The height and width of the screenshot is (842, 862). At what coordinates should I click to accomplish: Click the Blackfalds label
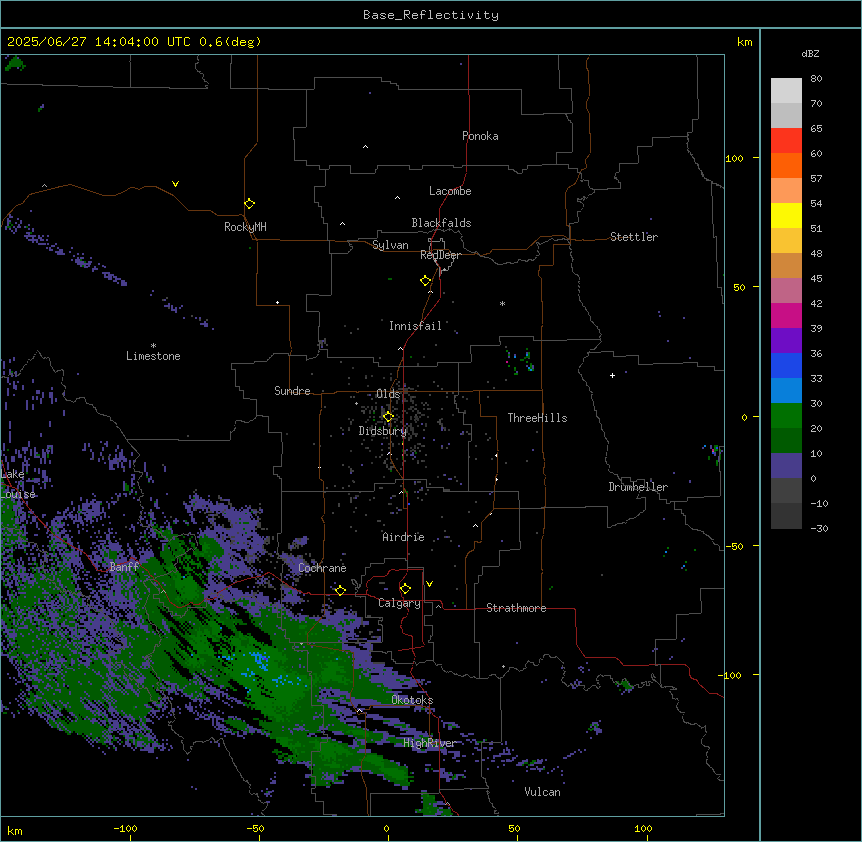click(x=441, y=223)
